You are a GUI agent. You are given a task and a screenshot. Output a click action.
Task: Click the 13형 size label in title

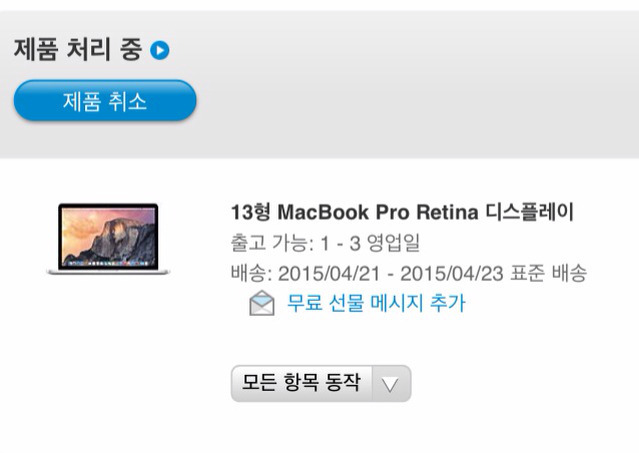tap(251, 212)
